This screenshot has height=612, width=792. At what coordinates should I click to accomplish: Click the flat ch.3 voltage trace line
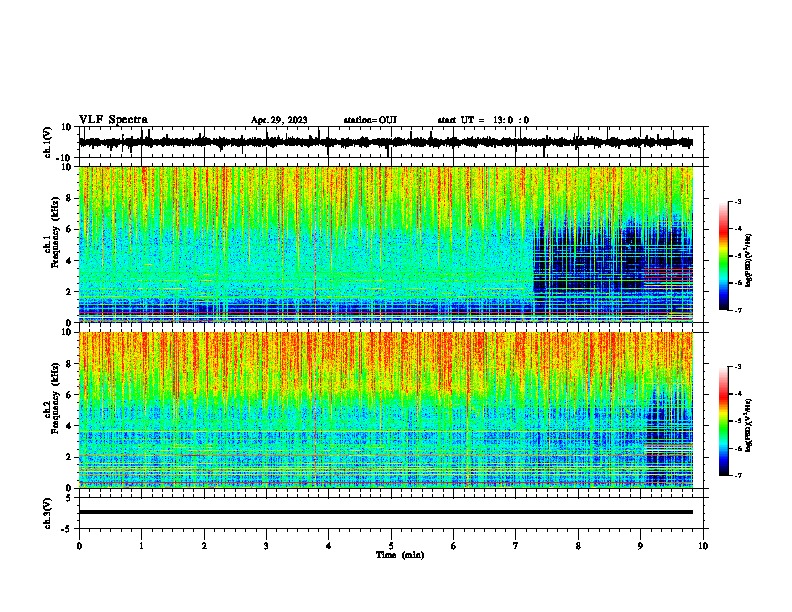pos(385,512)
